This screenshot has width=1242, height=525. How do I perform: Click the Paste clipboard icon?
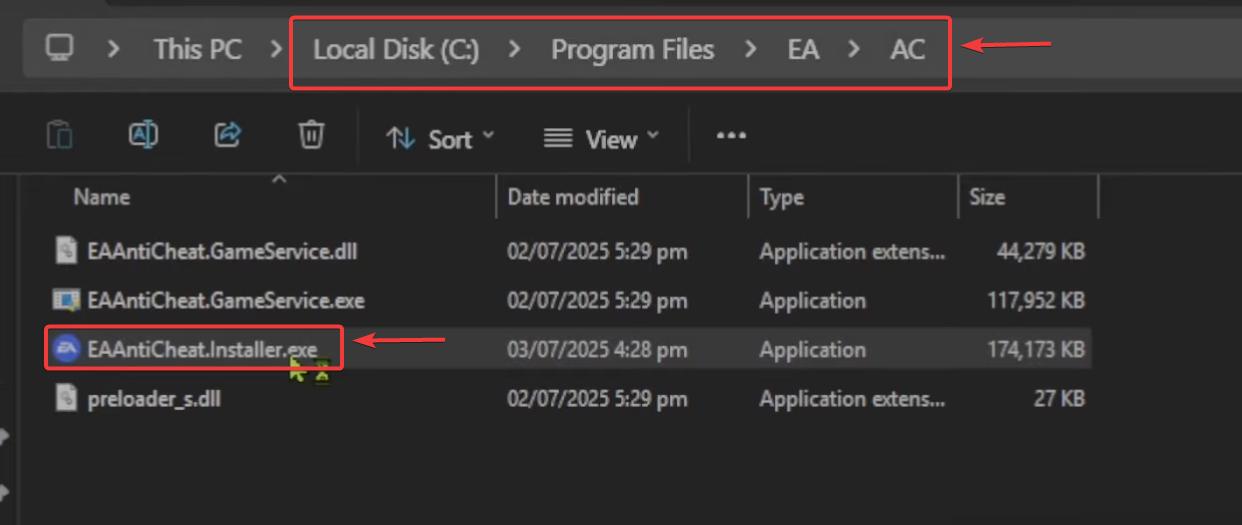60,135
